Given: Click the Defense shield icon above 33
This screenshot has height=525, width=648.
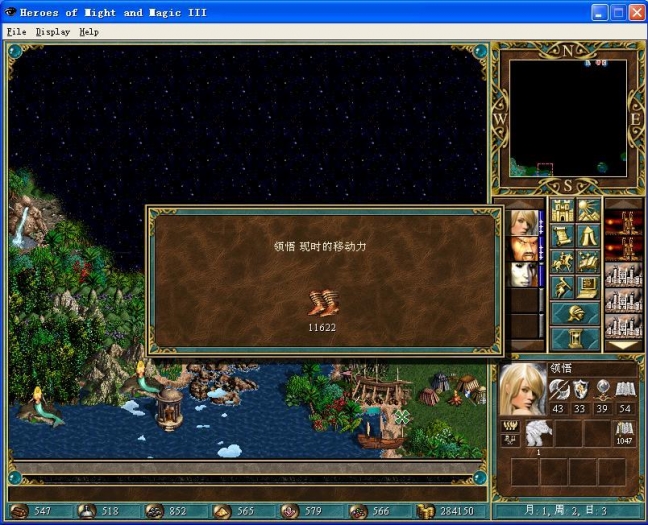Looking at the screenshot, I should [580, 390].
